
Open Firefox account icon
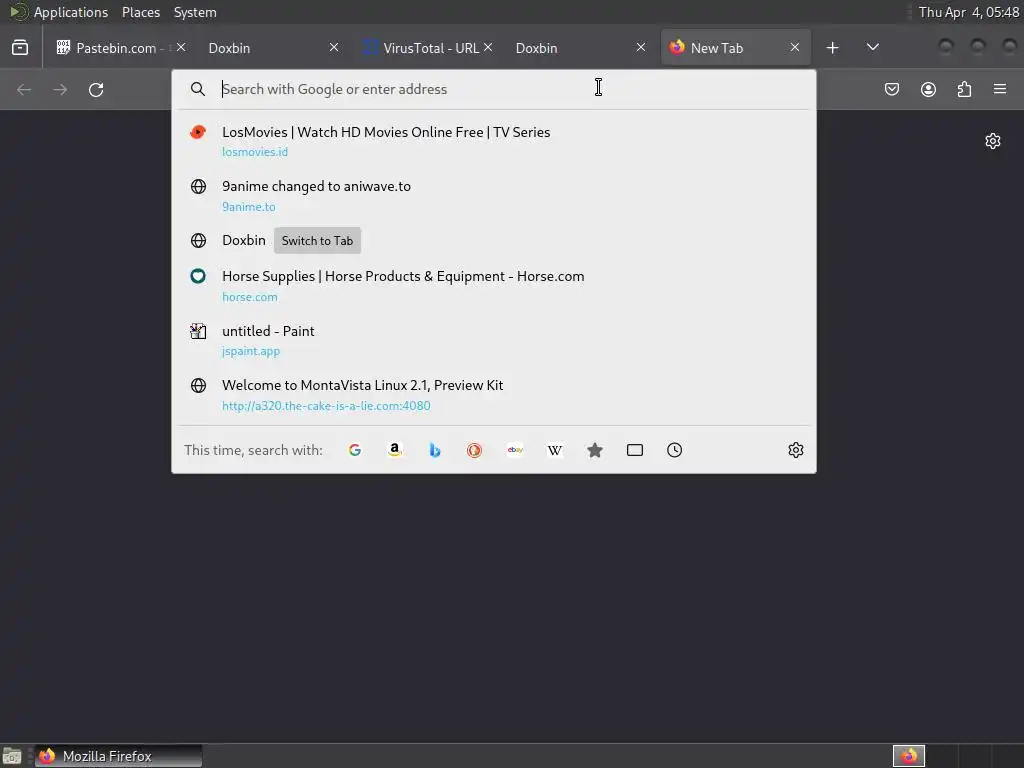[x=928, y=89]
